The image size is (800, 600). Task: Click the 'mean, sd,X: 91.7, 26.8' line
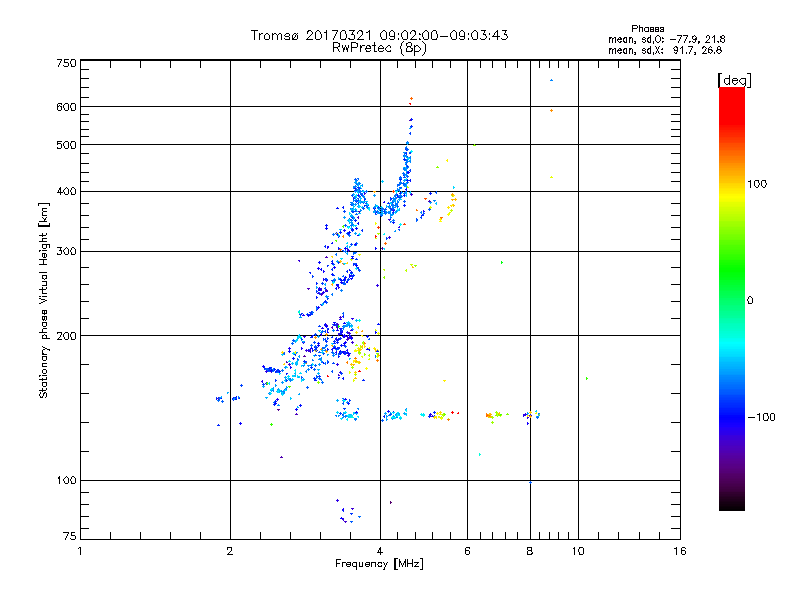coord(665,50)
